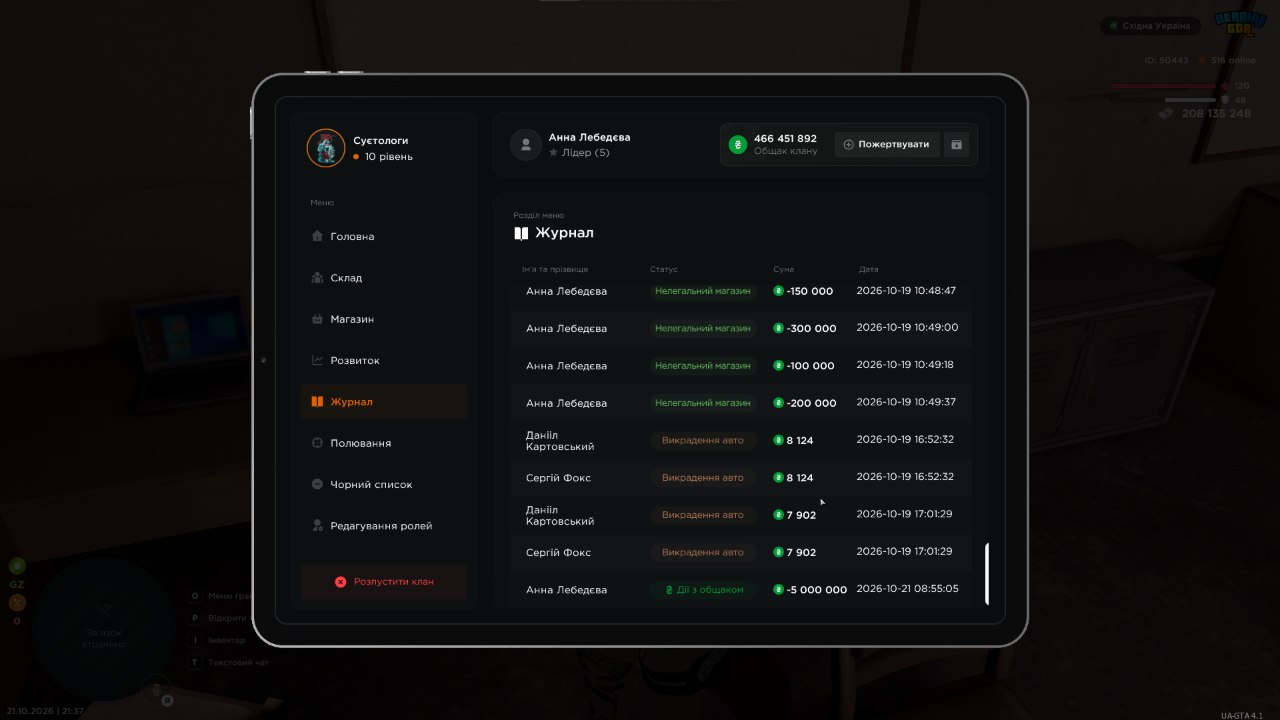The image size is (1280, 720).
Task: Click the coin icon beside -100 000
Action: 778,366
